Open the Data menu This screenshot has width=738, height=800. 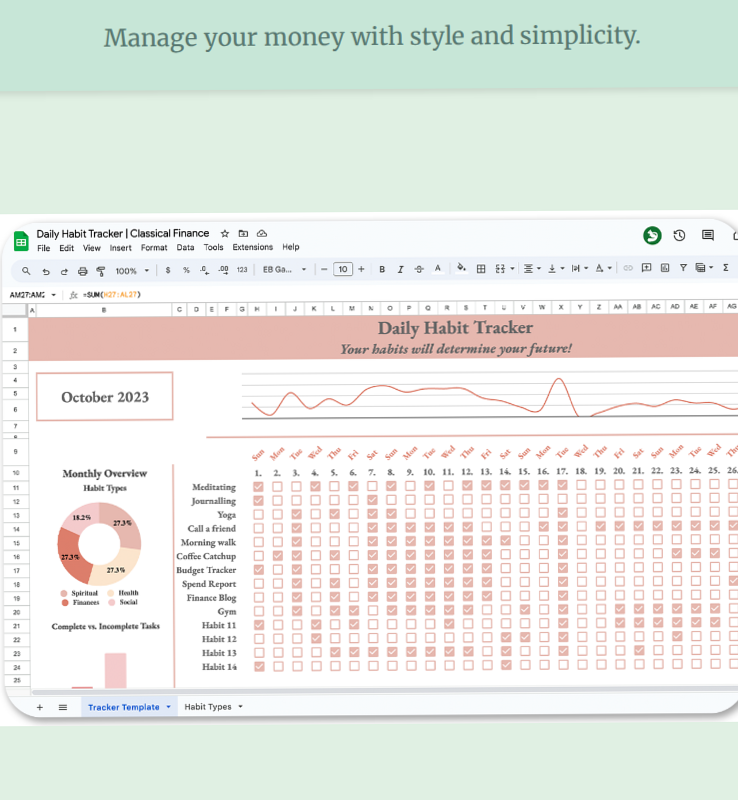(185, 247)
